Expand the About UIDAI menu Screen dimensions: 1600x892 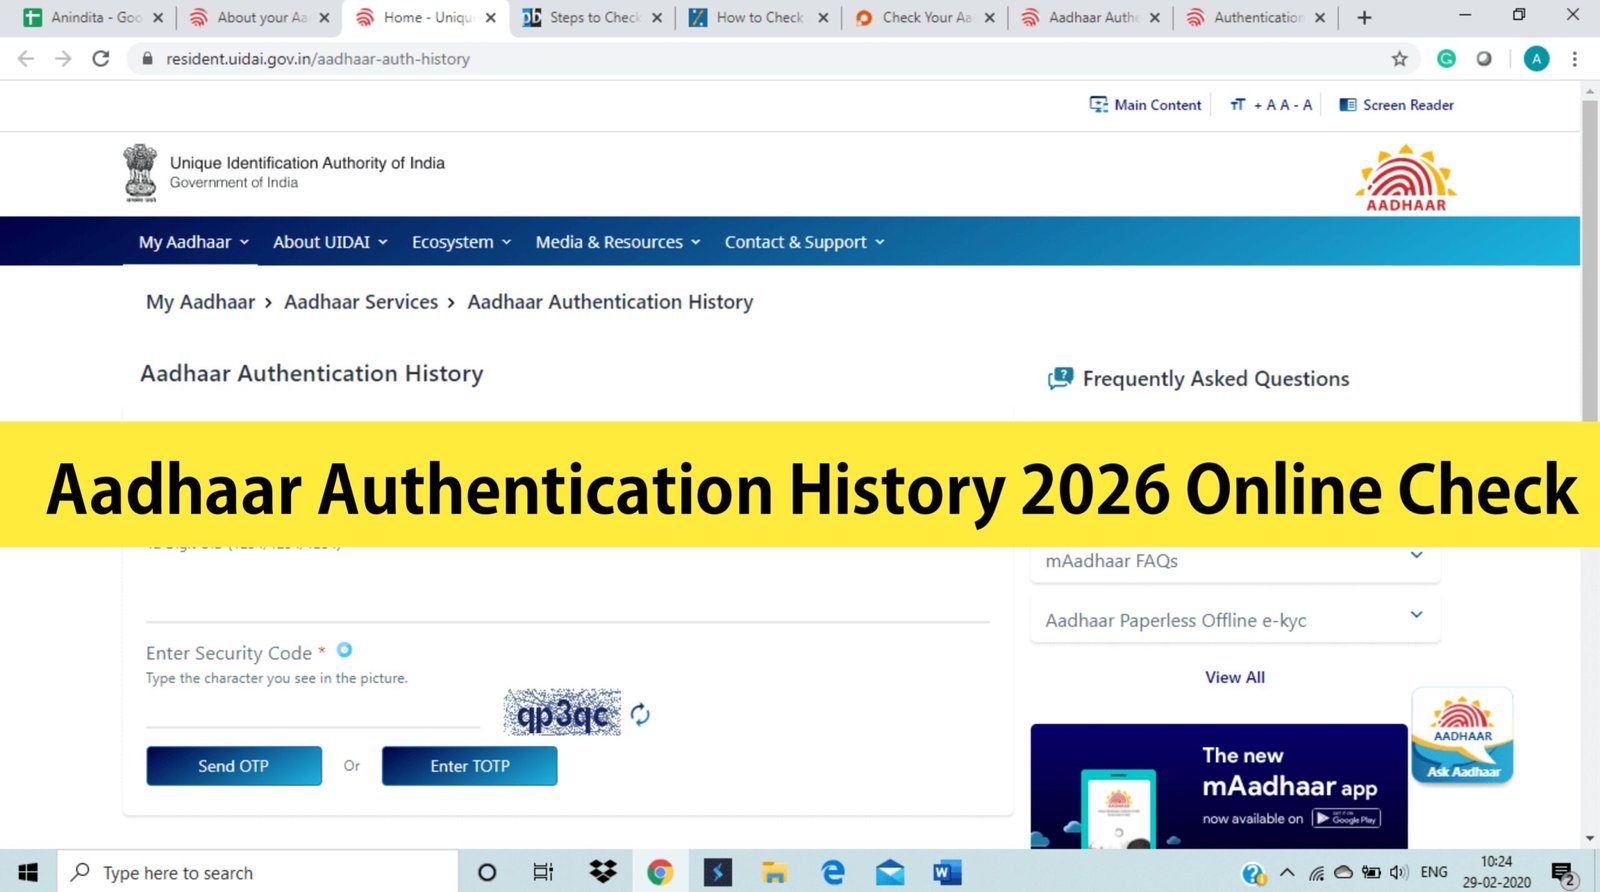click(x=330, y=242)
